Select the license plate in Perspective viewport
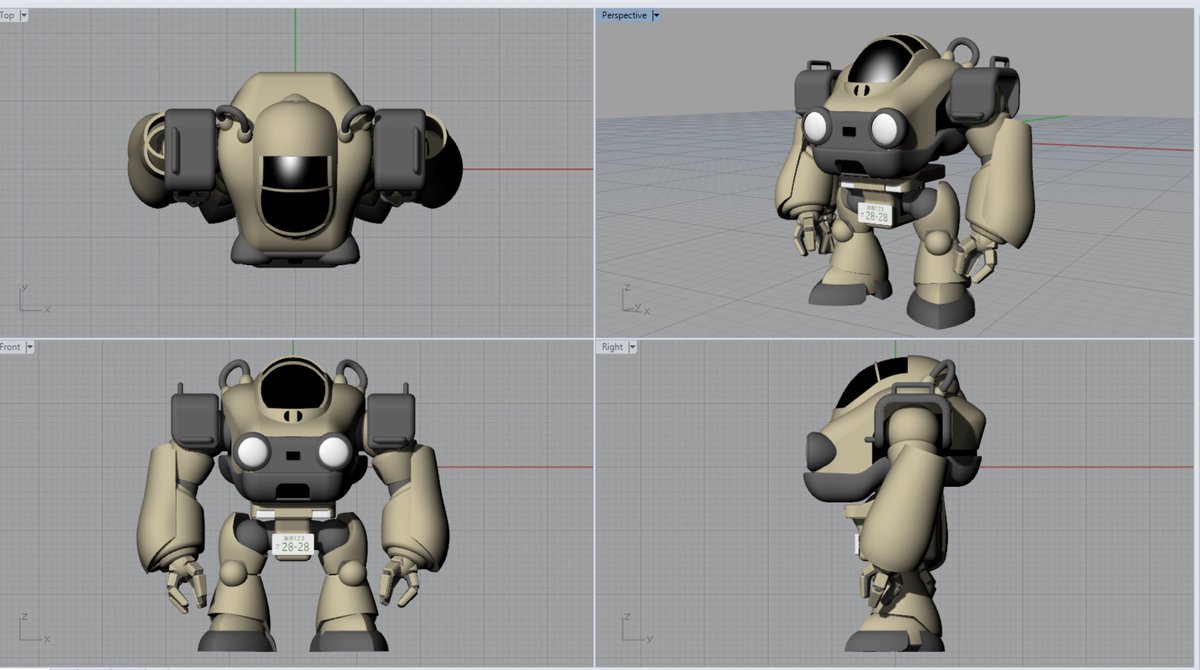Image resolution: width=1200 pixels, height=670 pixels. 876,213
